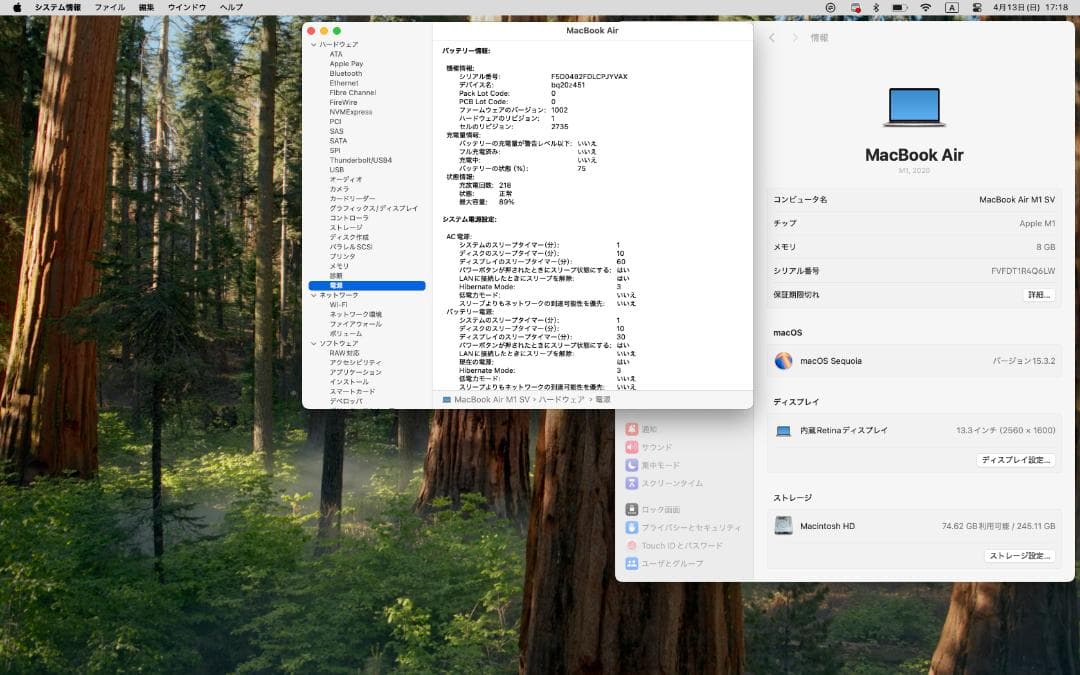Open 集中モード in System Settings sidebar
The image size is (1080, 675).
coord(652,466)
